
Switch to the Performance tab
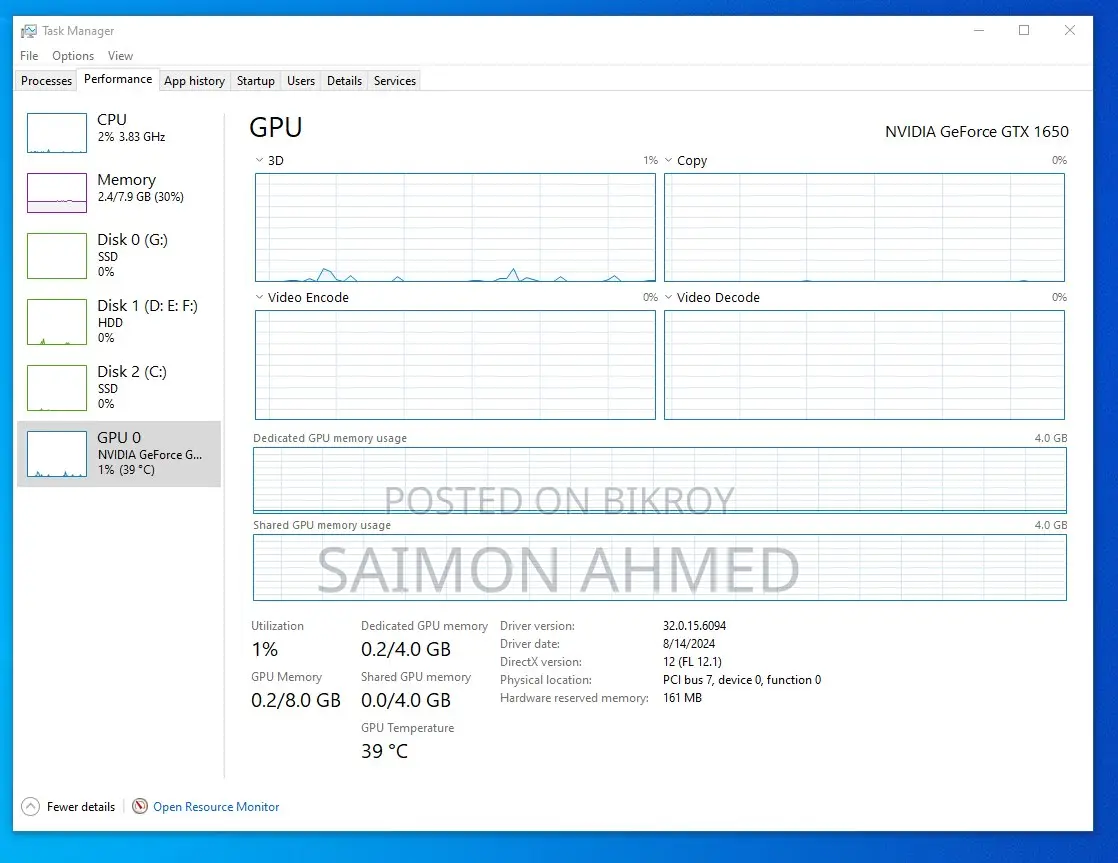pos(118,79)
